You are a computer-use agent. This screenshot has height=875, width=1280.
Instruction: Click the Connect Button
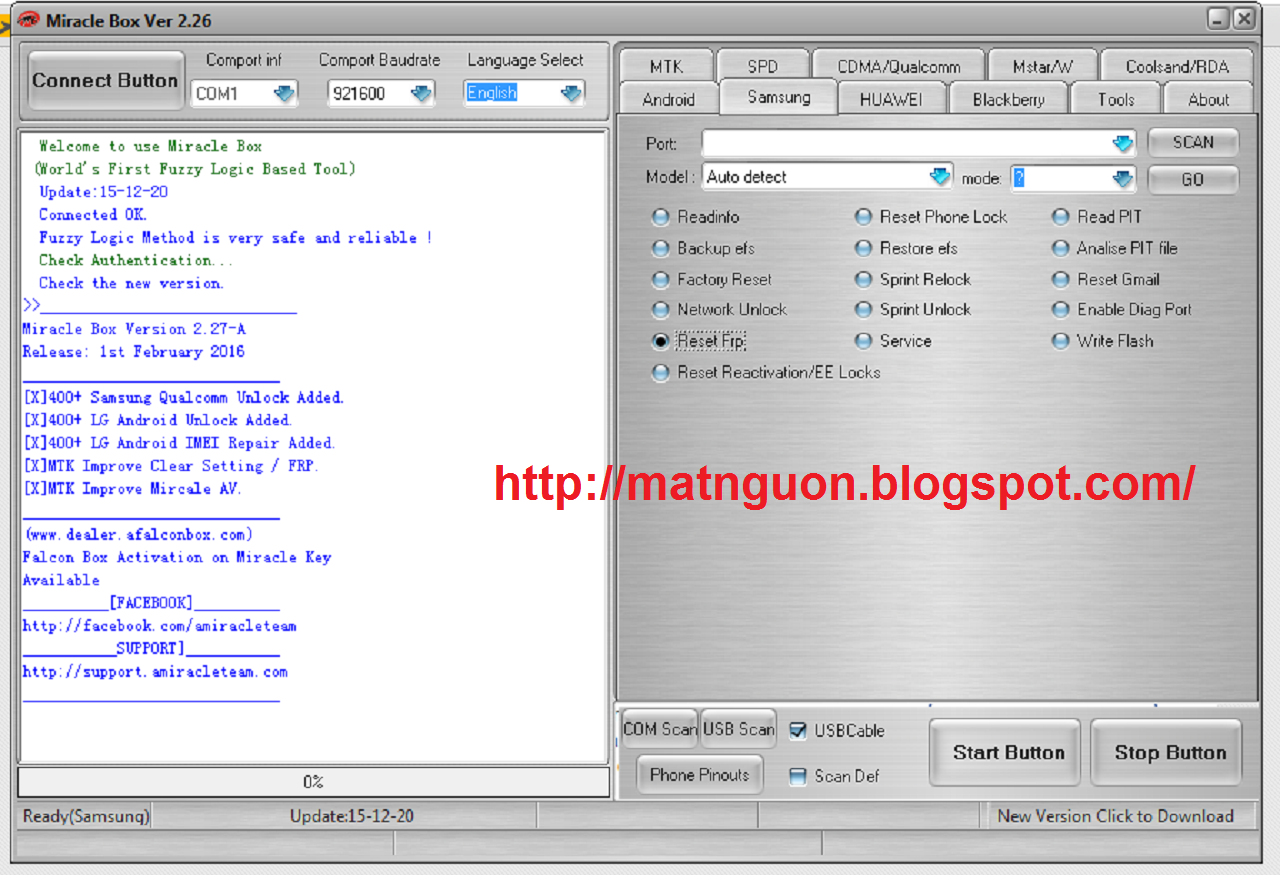(x=105, y=80)
